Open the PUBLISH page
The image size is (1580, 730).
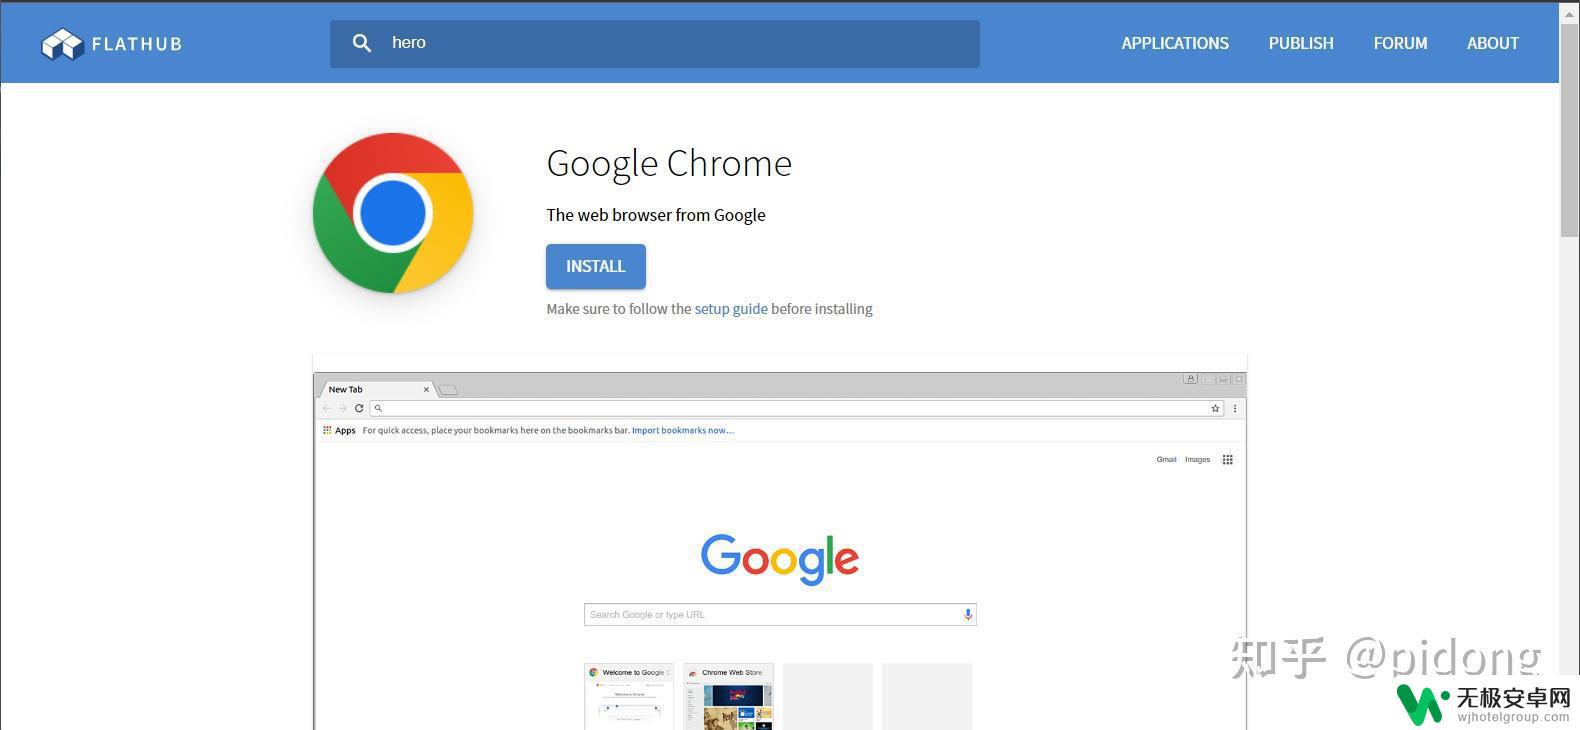[1301, 43]
